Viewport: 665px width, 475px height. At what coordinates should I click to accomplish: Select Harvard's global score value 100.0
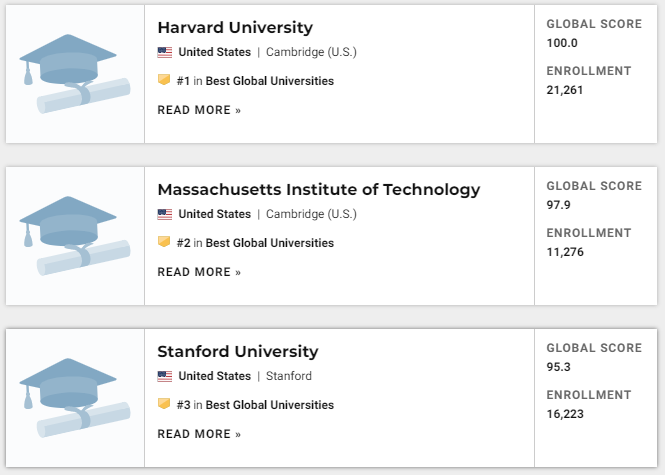[562, 43]
